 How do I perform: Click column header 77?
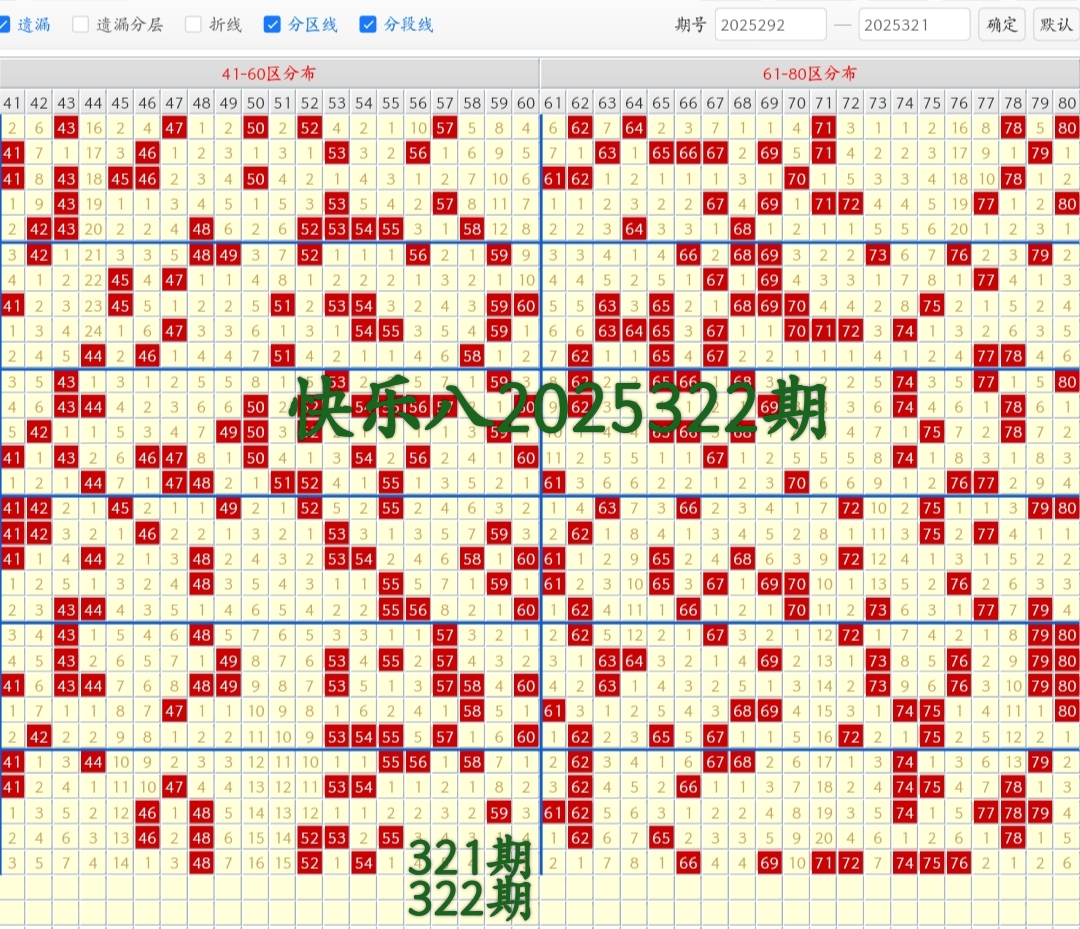coord(986,103)
